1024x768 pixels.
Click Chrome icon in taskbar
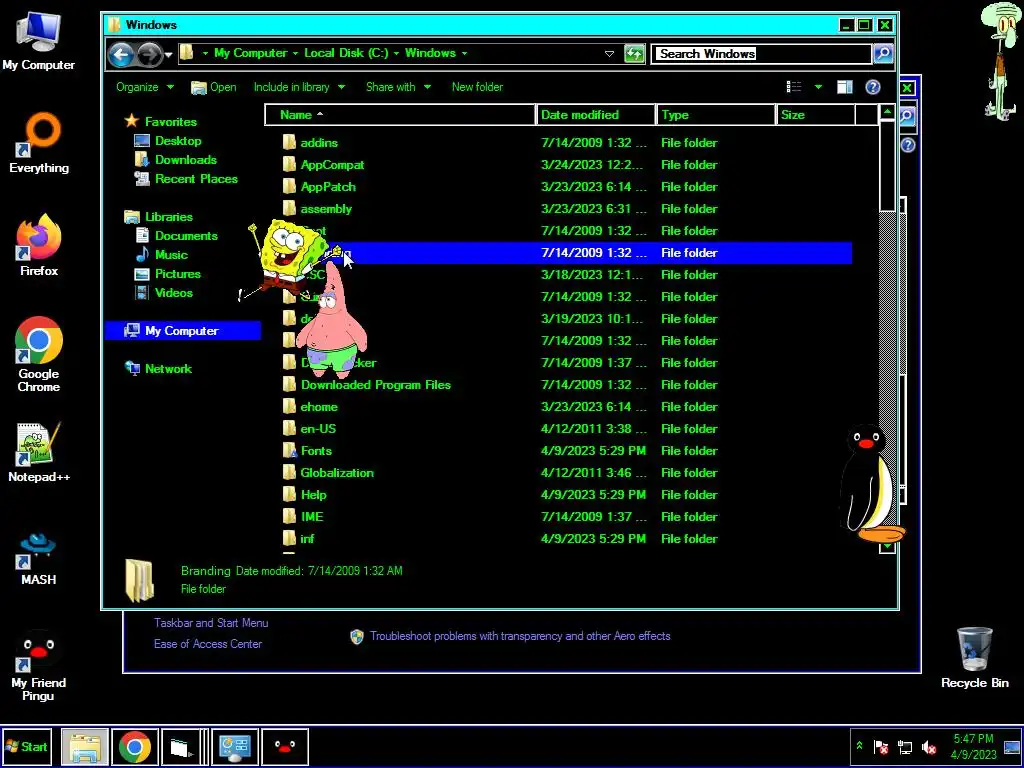(135, 746)
